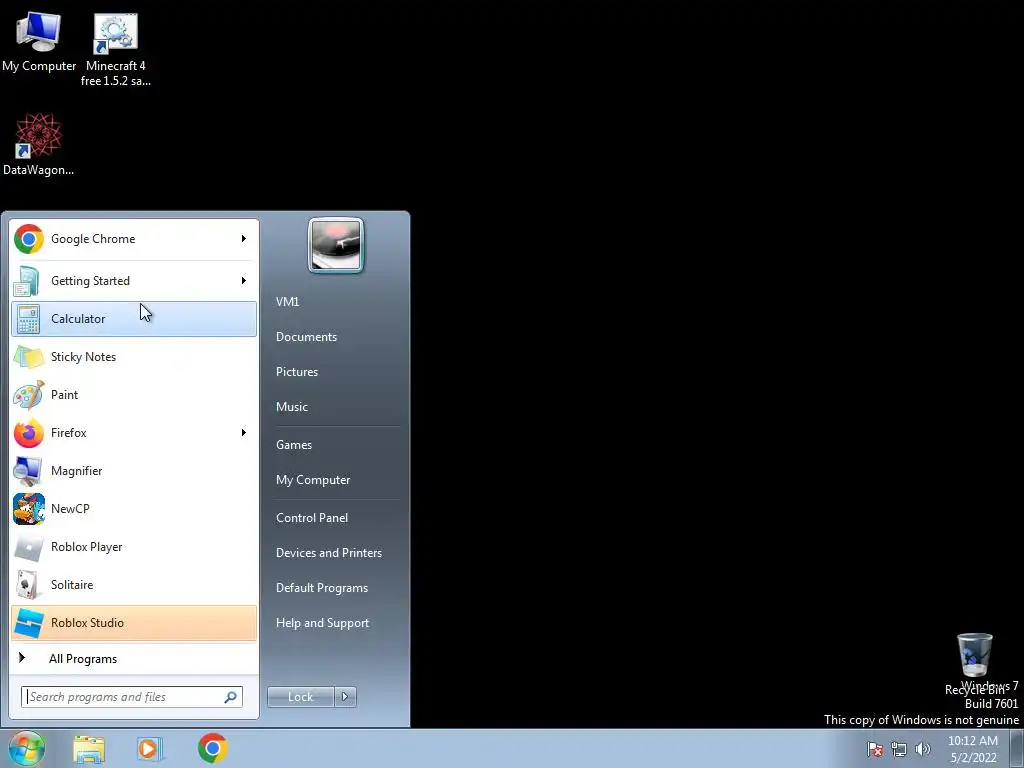1024x768 pixels.
Task: Click the search magnifier in the Start search box
Action: (230, 697)
